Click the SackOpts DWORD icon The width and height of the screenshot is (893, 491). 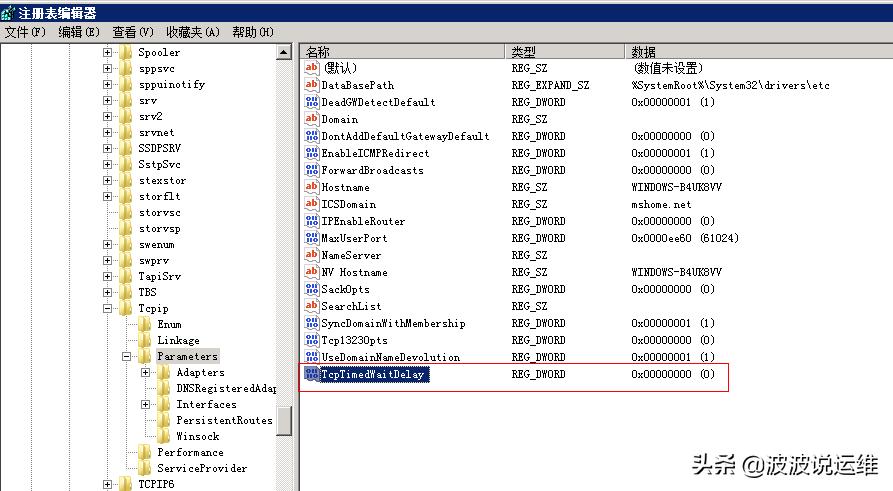(x=312, y=289)
